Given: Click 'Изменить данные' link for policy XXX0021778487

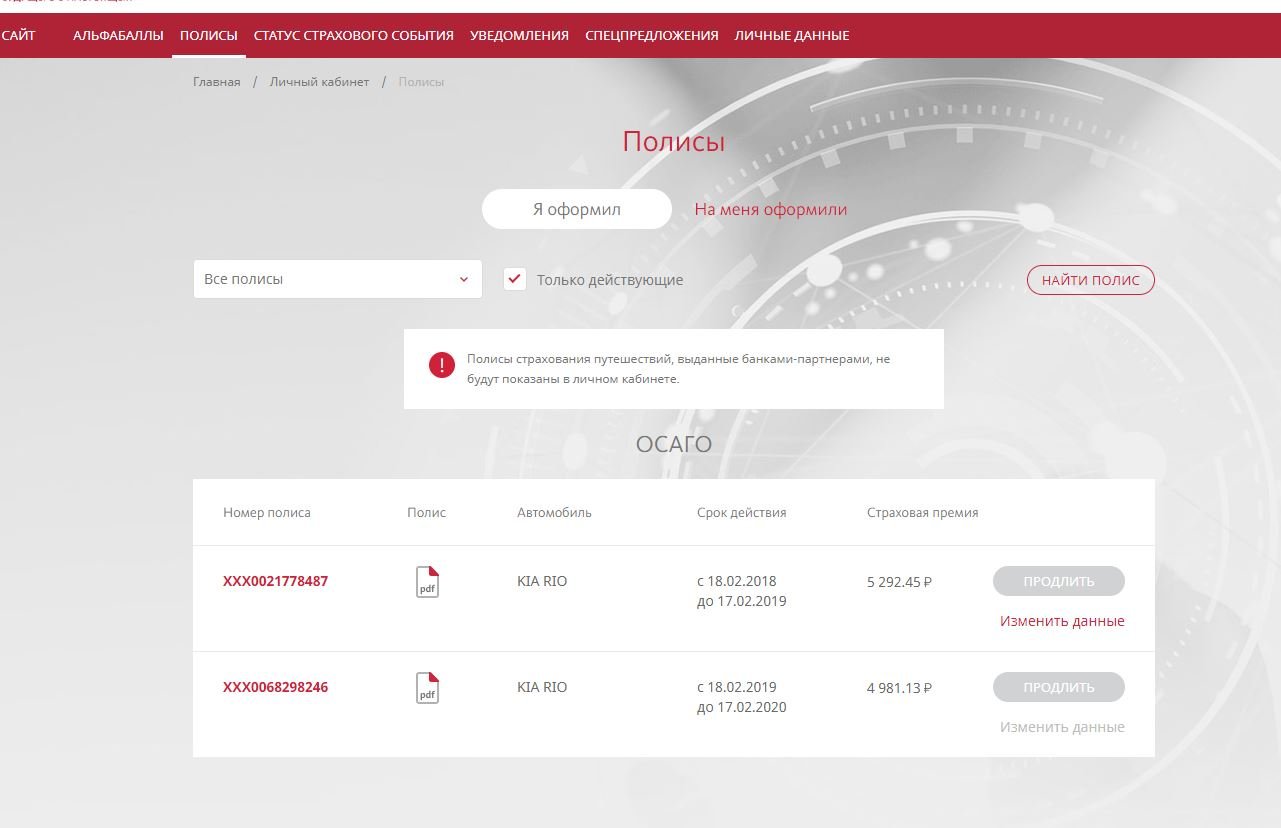Looking at the screenshot, I should click(x=1061, y=621).
